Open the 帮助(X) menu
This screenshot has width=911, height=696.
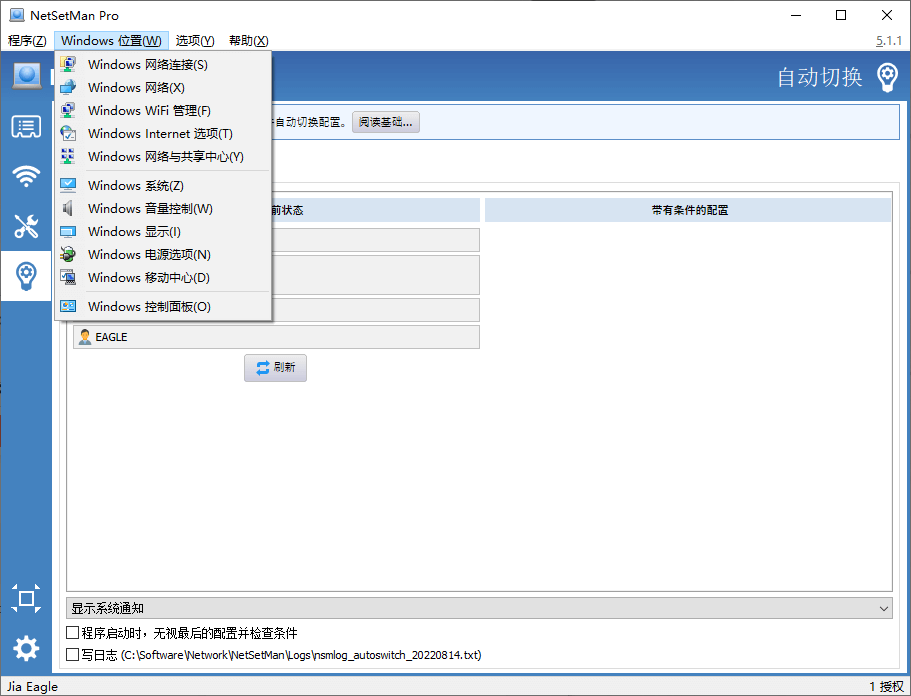[x=249, y=41]
